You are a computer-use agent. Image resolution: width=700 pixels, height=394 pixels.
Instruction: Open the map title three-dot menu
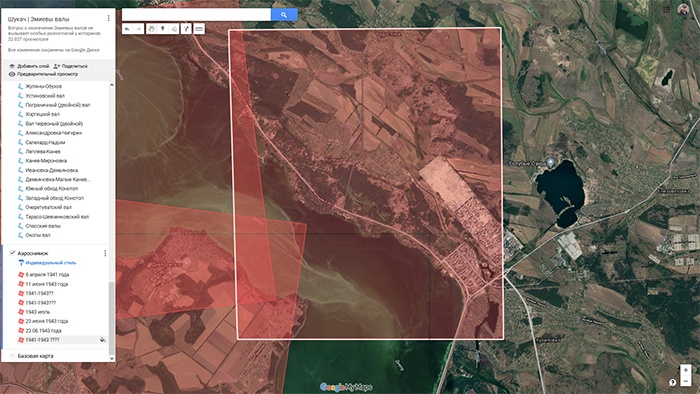(108, 18)
